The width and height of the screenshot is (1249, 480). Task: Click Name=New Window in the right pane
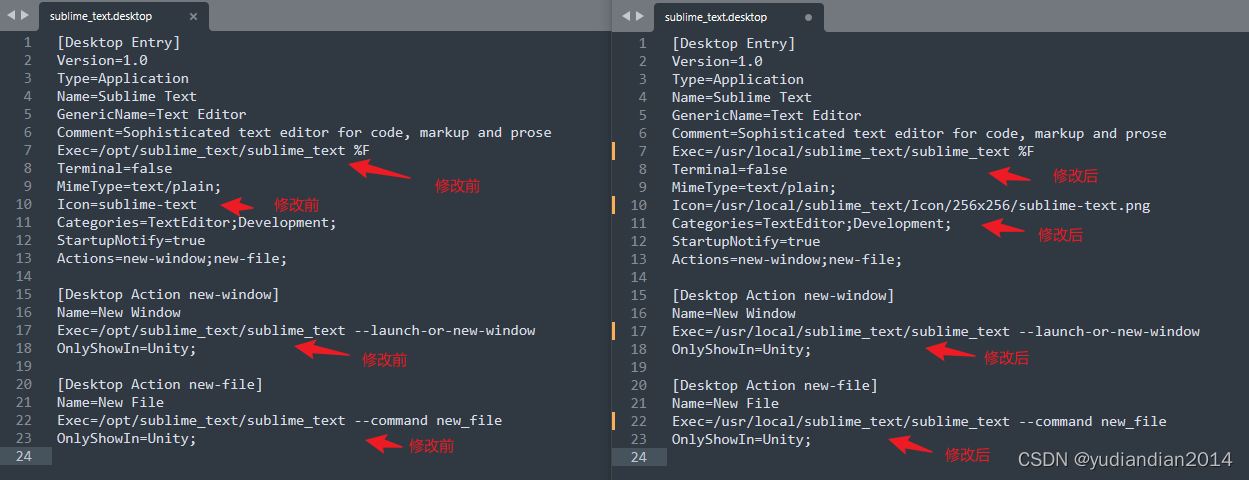coord(734,313)
